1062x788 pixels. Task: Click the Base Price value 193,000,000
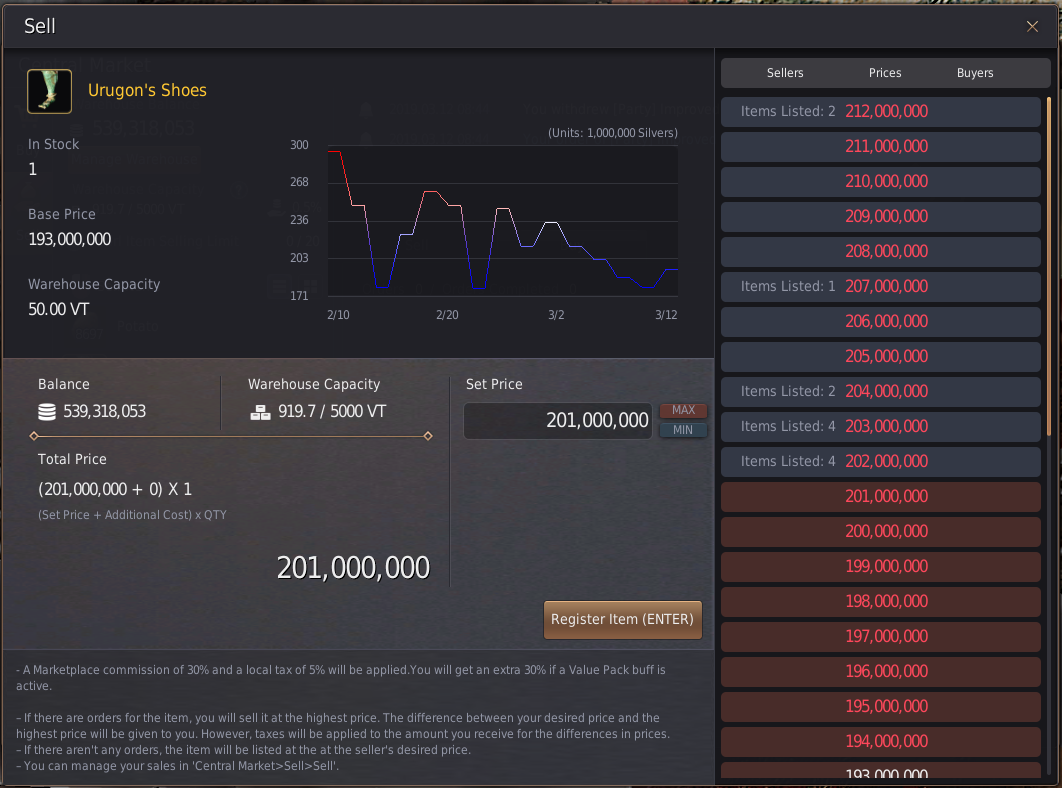69,239
